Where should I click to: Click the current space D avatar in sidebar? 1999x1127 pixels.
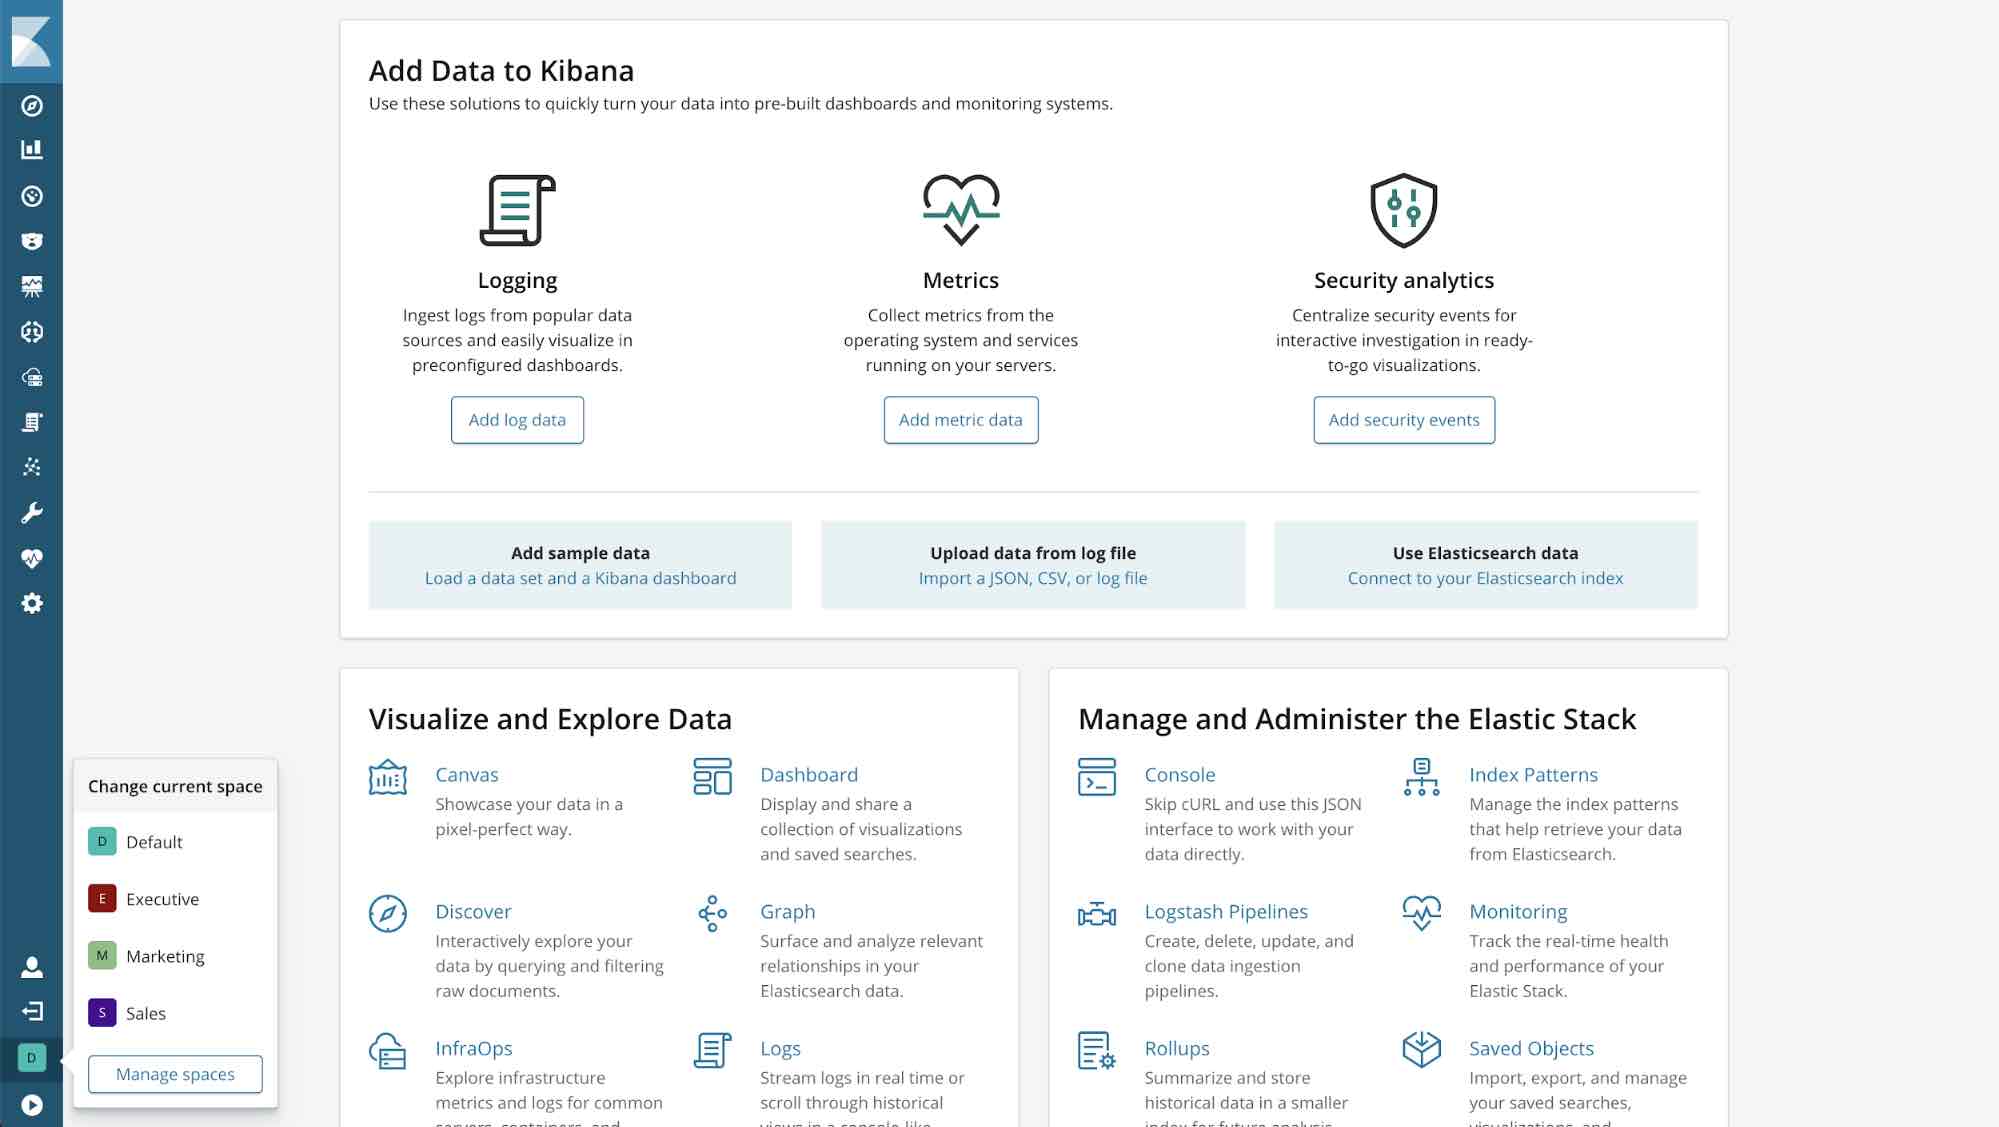pyautogui.click(x=32, y=1058)
